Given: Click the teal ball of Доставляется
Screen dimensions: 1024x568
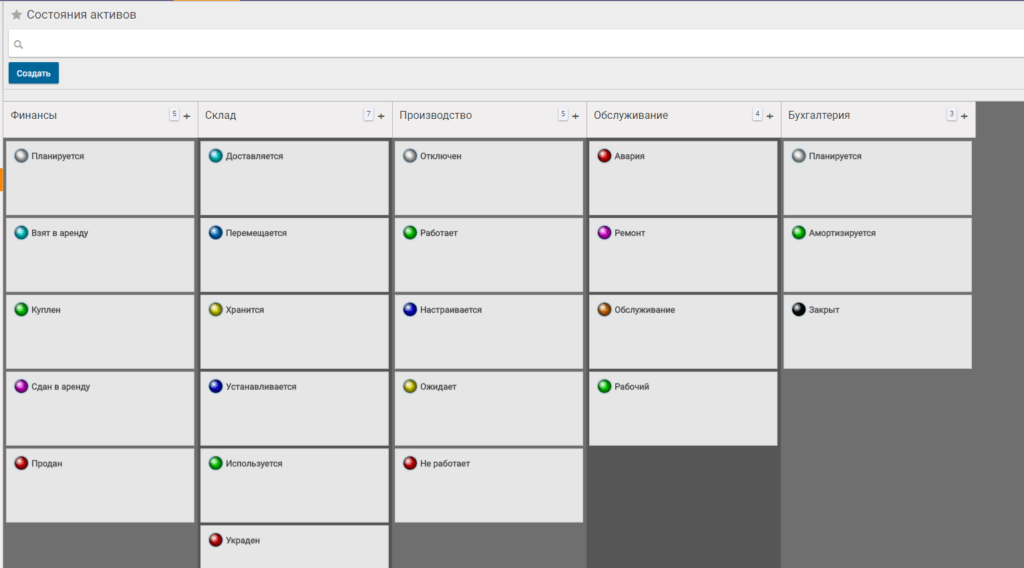Looking at the screenshot, I should click(216, 155).
